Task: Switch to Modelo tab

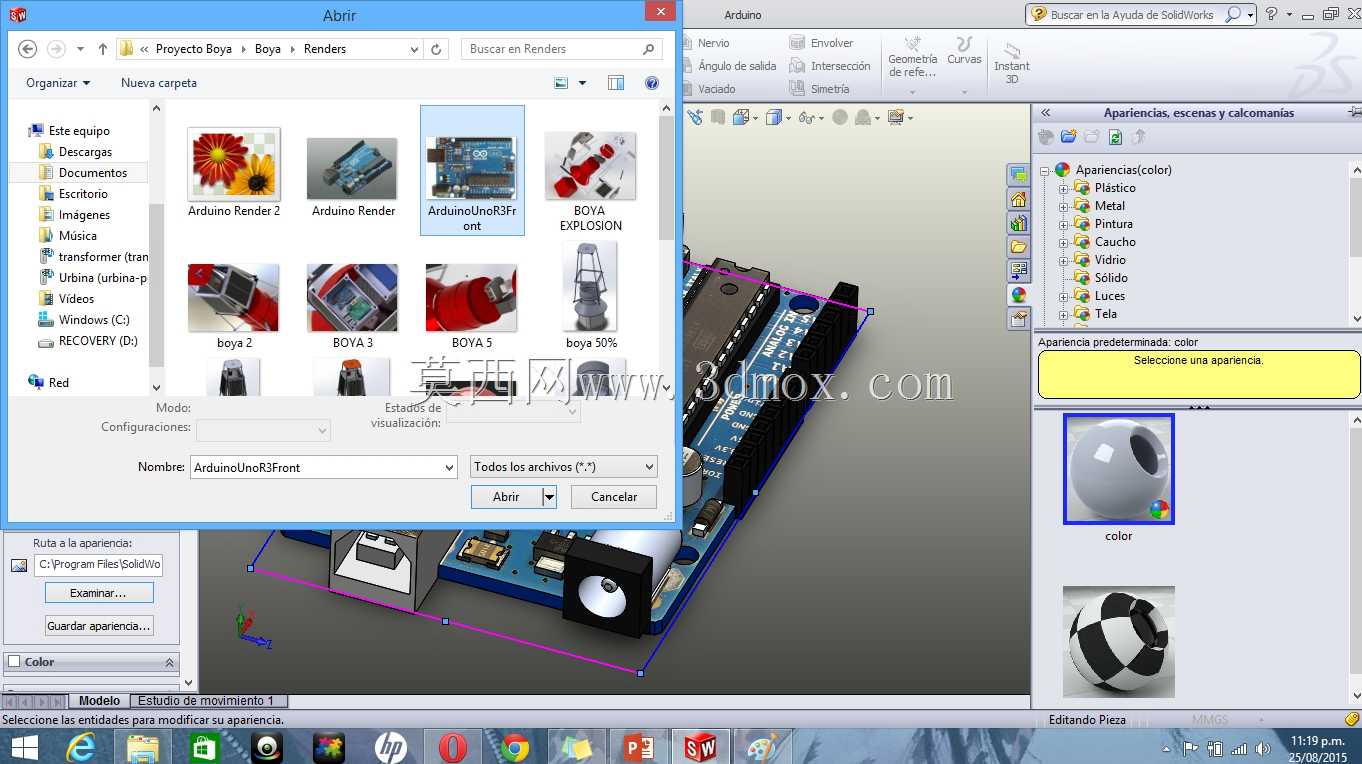Action: point(99,701)
